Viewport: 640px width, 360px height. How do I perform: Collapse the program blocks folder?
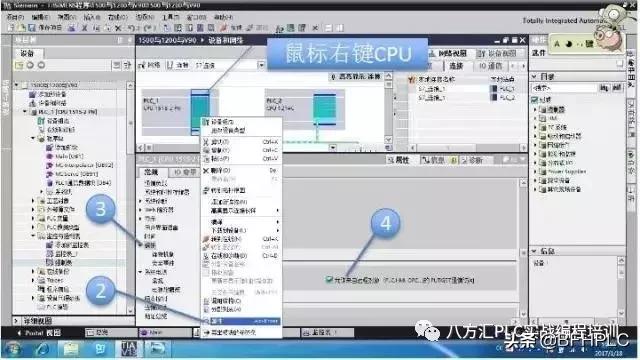click(33, 138)
